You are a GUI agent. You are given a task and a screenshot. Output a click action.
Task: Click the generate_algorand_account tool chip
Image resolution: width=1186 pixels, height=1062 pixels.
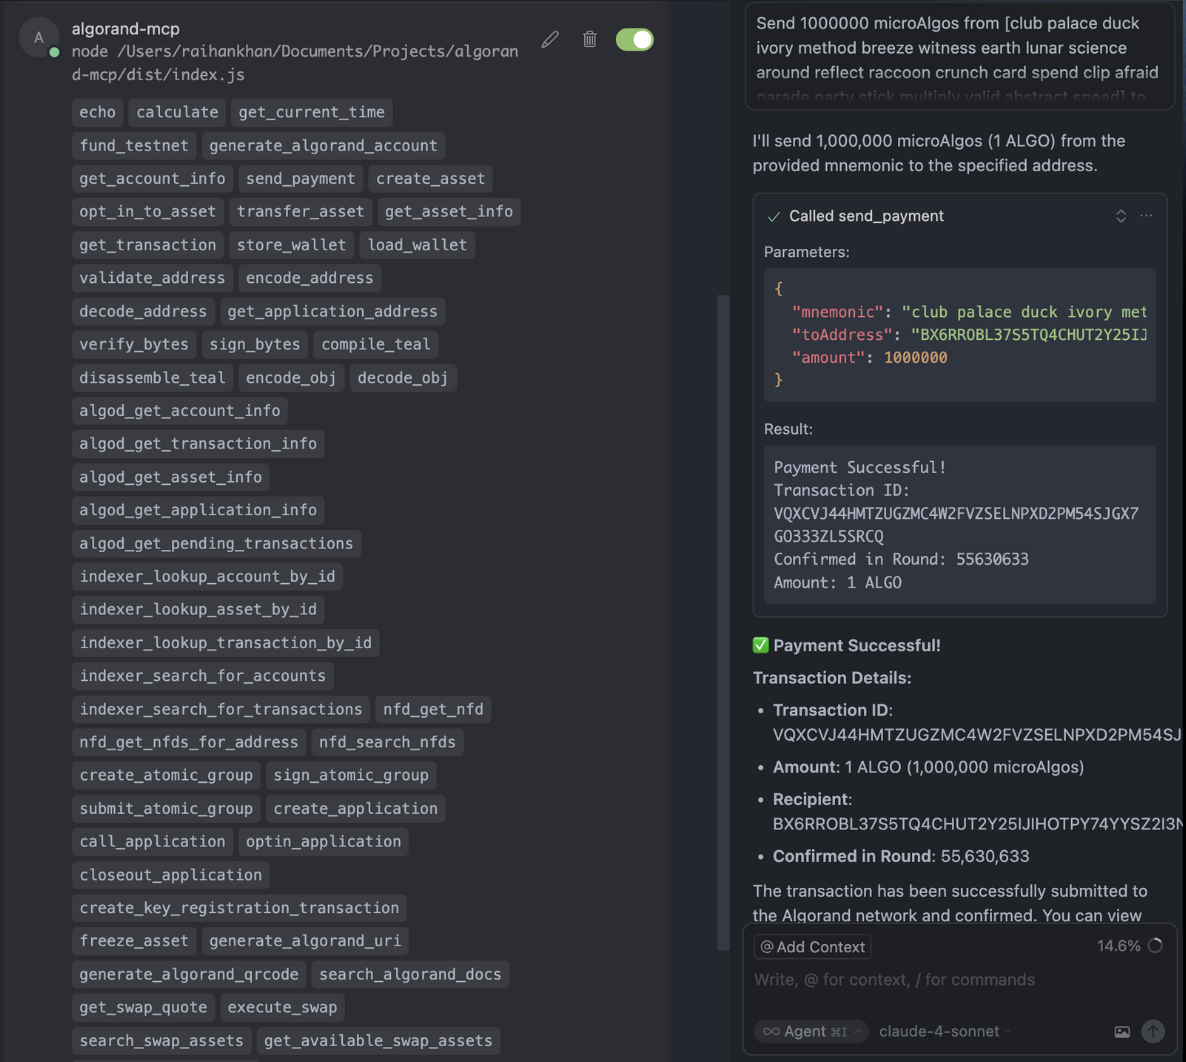point(323,146)
